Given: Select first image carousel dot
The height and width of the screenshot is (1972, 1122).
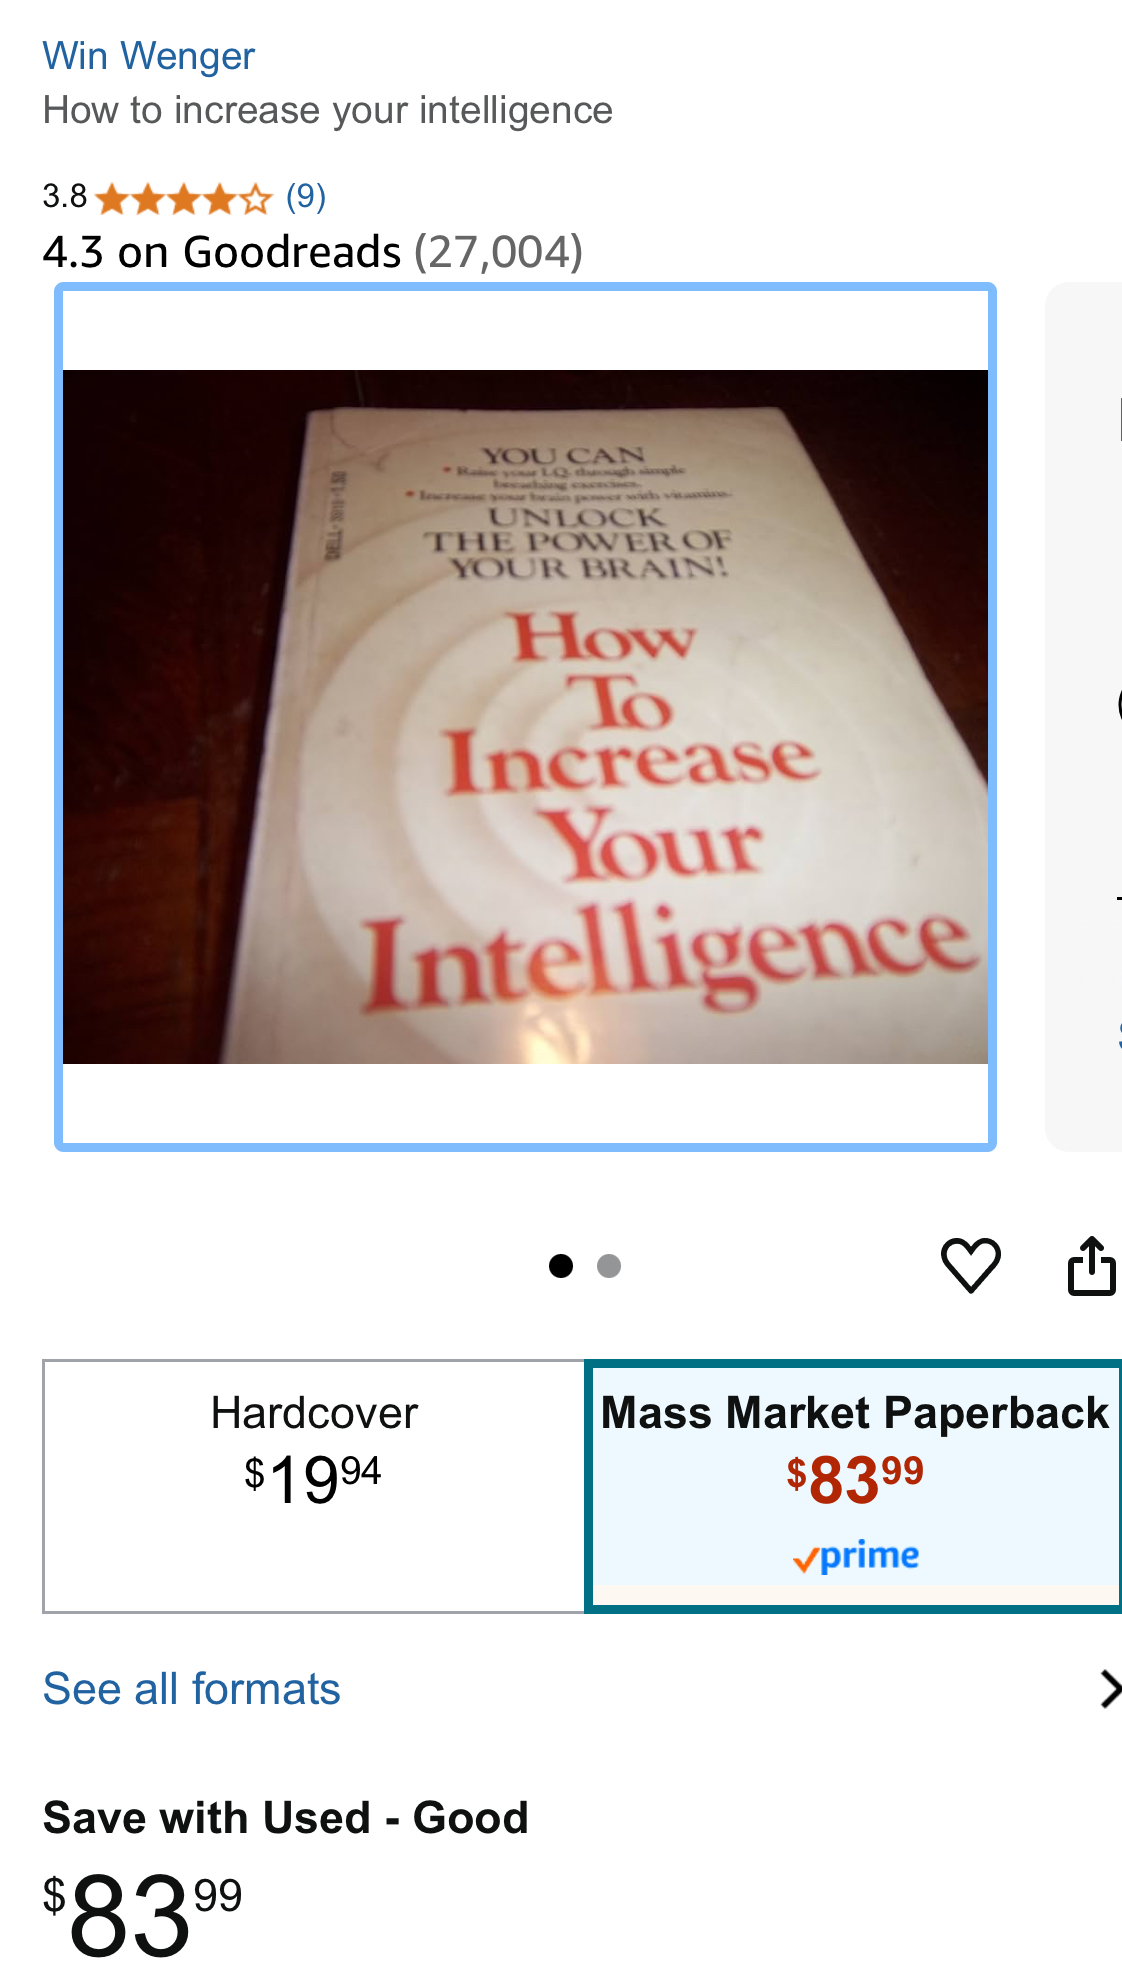Looking at the screenshot, I should 561,1266.
